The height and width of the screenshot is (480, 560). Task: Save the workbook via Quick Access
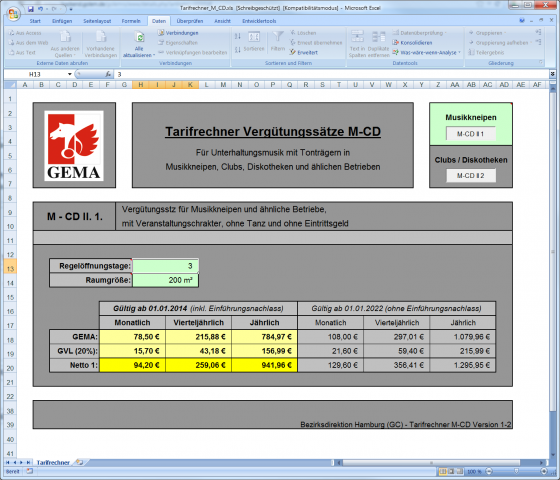tap(31, 8)
